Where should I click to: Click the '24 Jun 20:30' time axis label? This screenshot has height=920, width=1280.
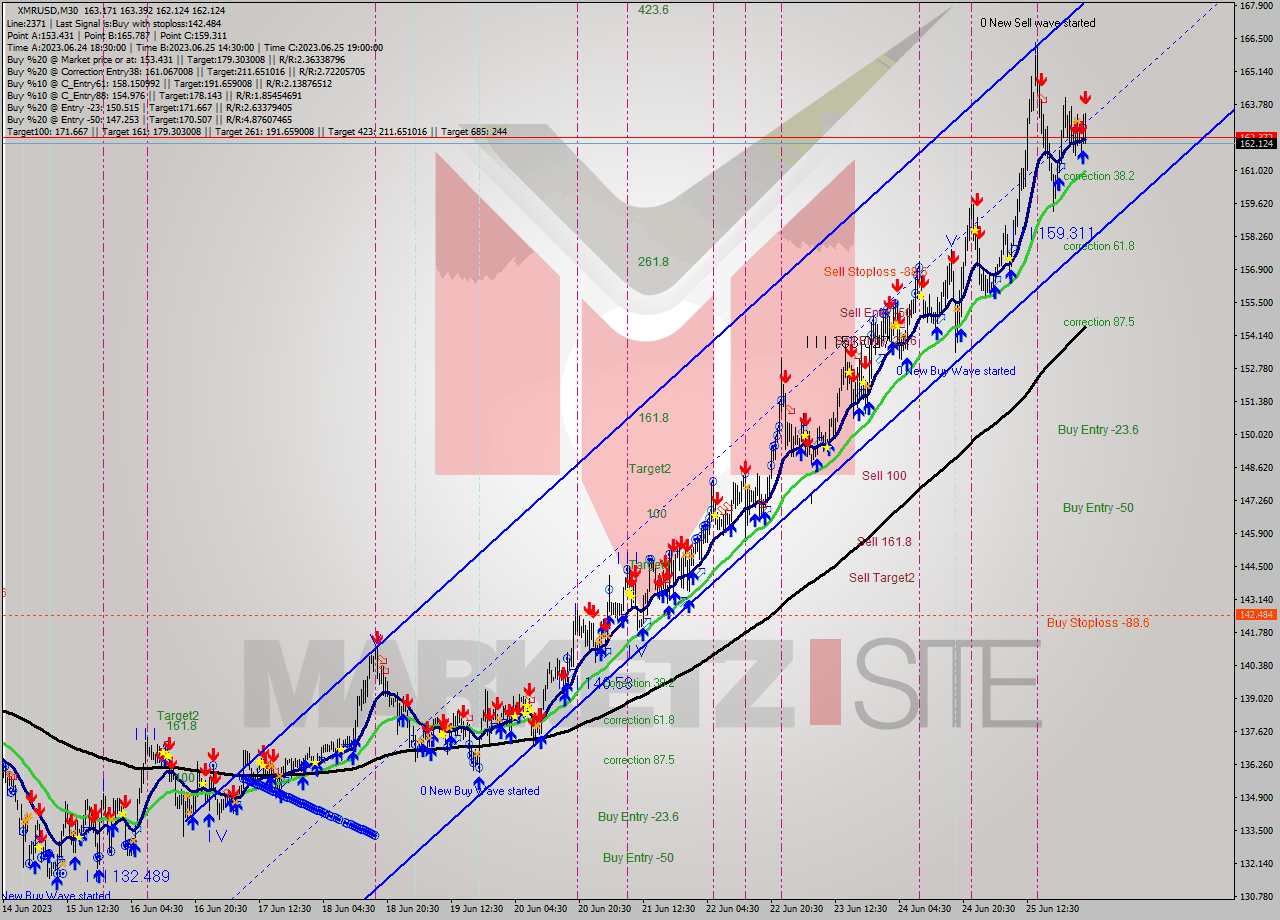pos(988,909)
